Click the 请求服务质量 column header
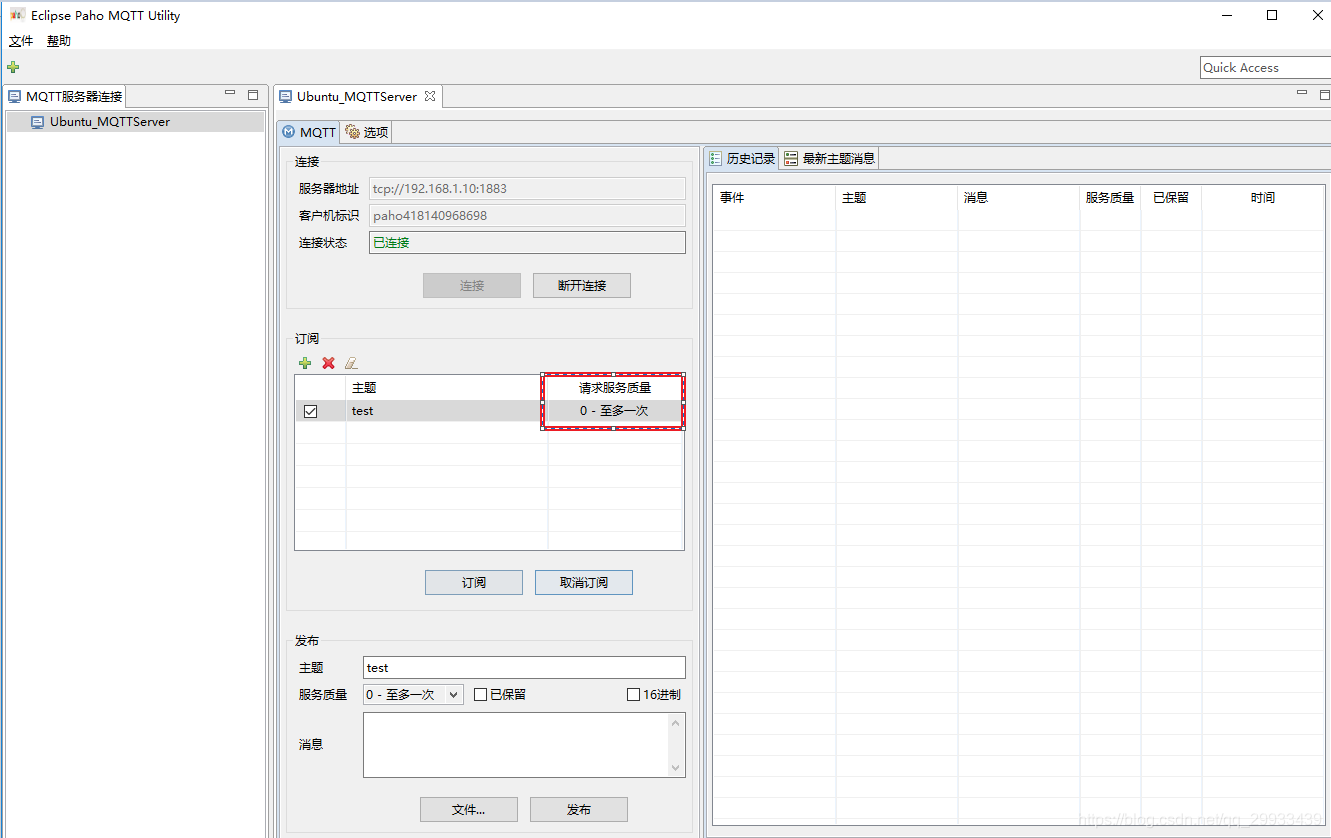 pos(615,388)
